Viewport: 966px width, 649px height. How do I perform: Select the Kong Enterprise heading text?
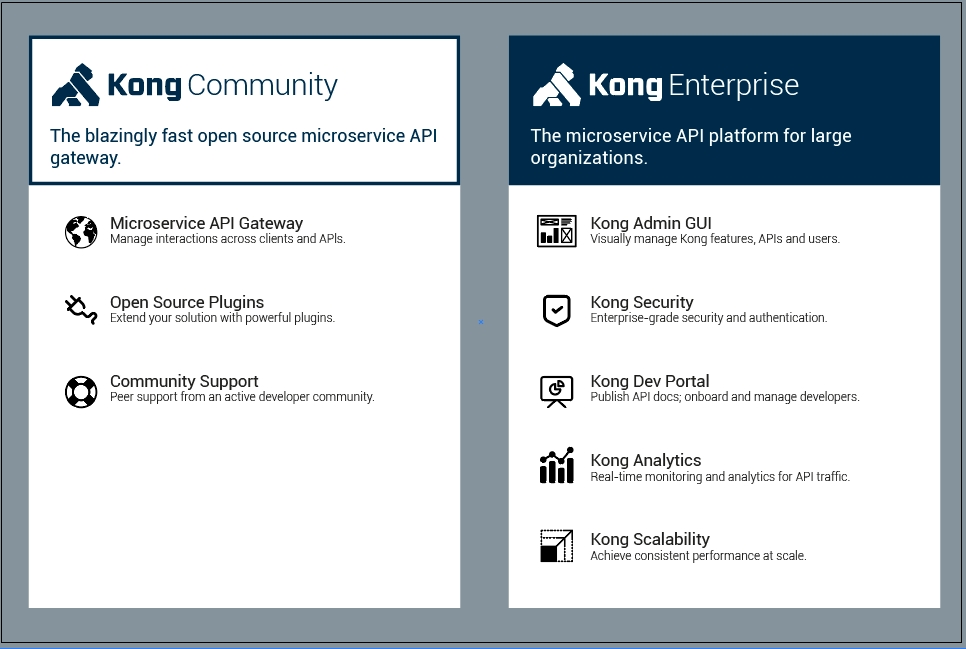click(x=694, y=85)
